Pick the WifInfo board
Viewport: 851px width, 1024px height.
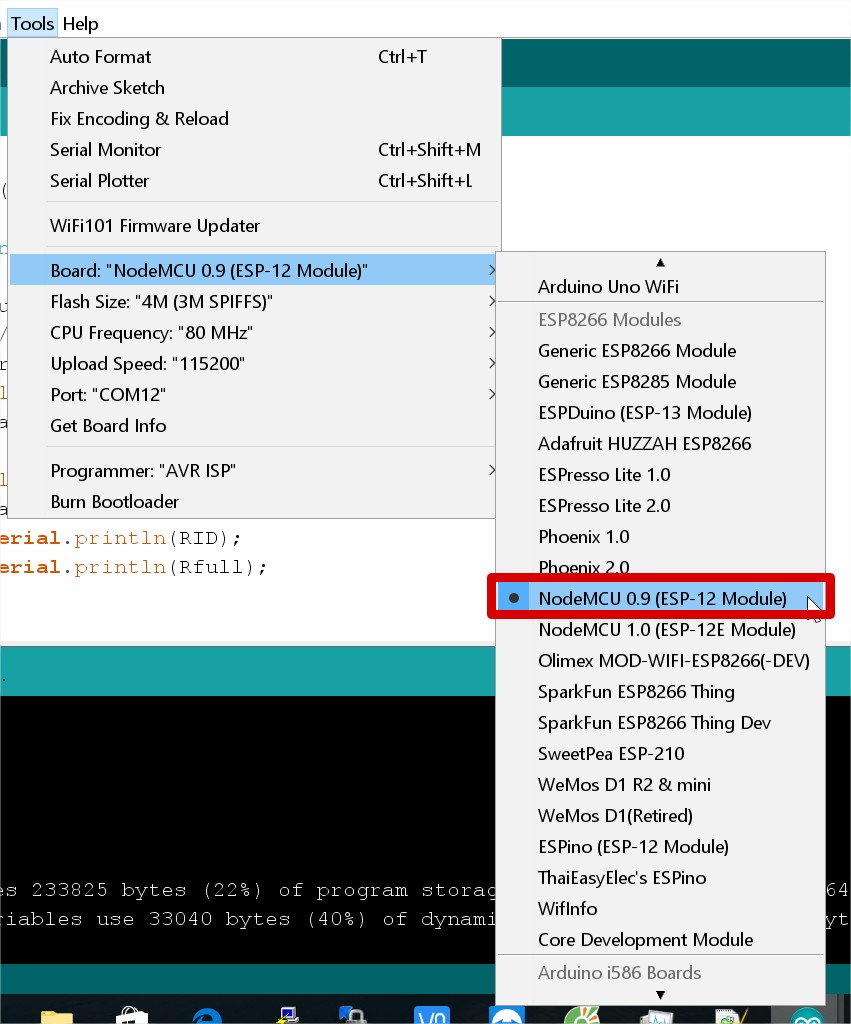point(660,909)
